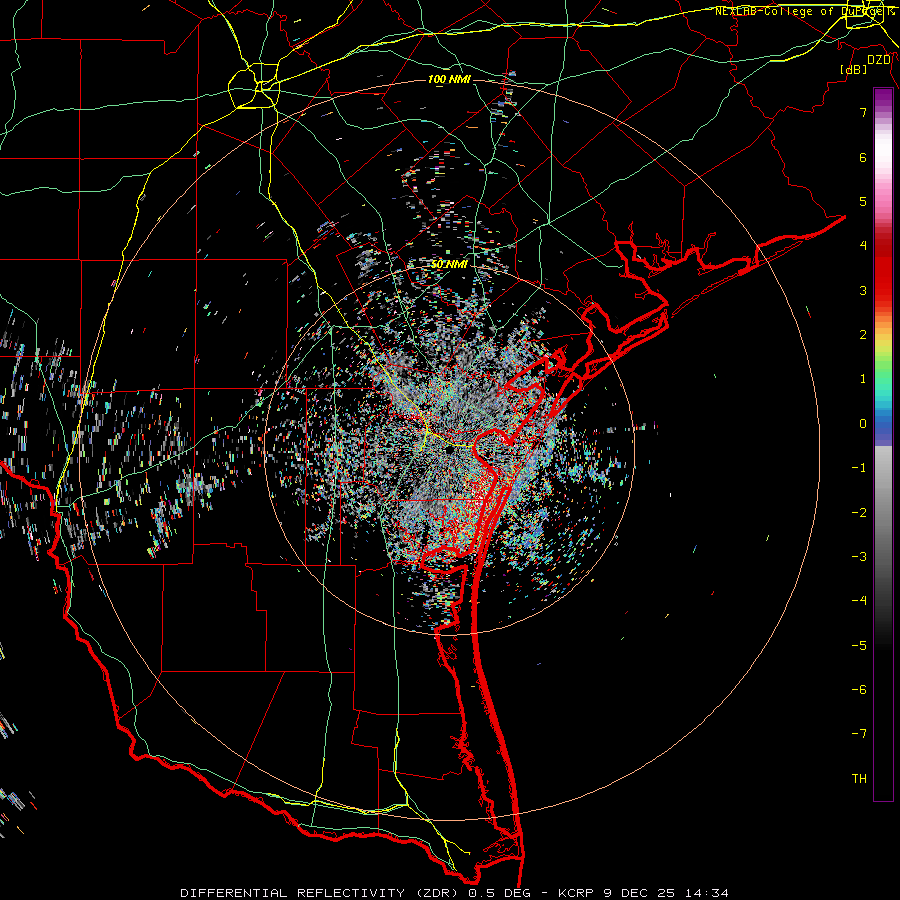Click the -4 value on color scale
This screenshot has width=900, height=900.
coord(859,600)
